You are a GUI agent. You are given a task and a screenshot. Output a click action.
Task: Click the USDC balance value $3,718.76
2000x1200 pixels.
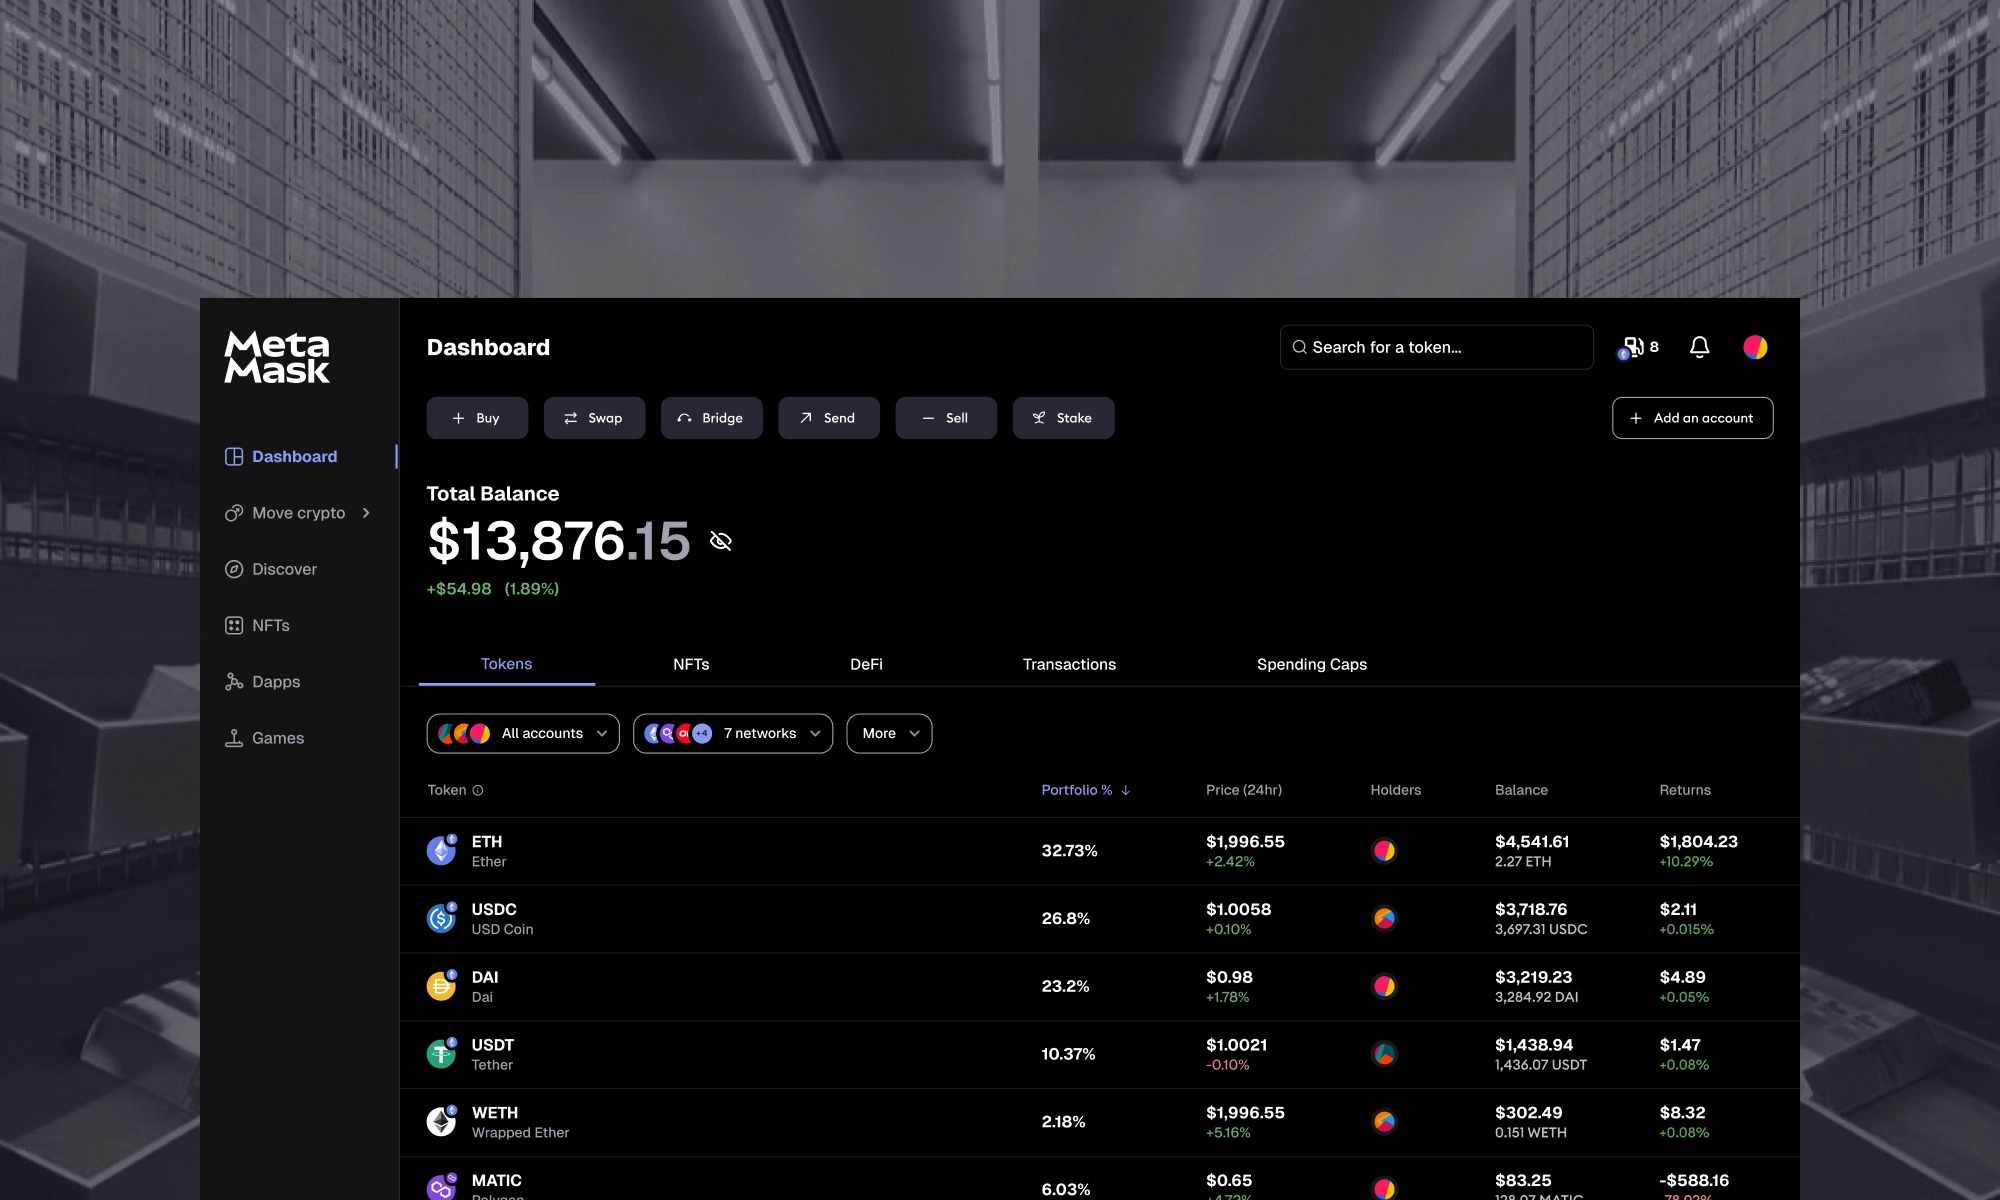click(1531, 910)
